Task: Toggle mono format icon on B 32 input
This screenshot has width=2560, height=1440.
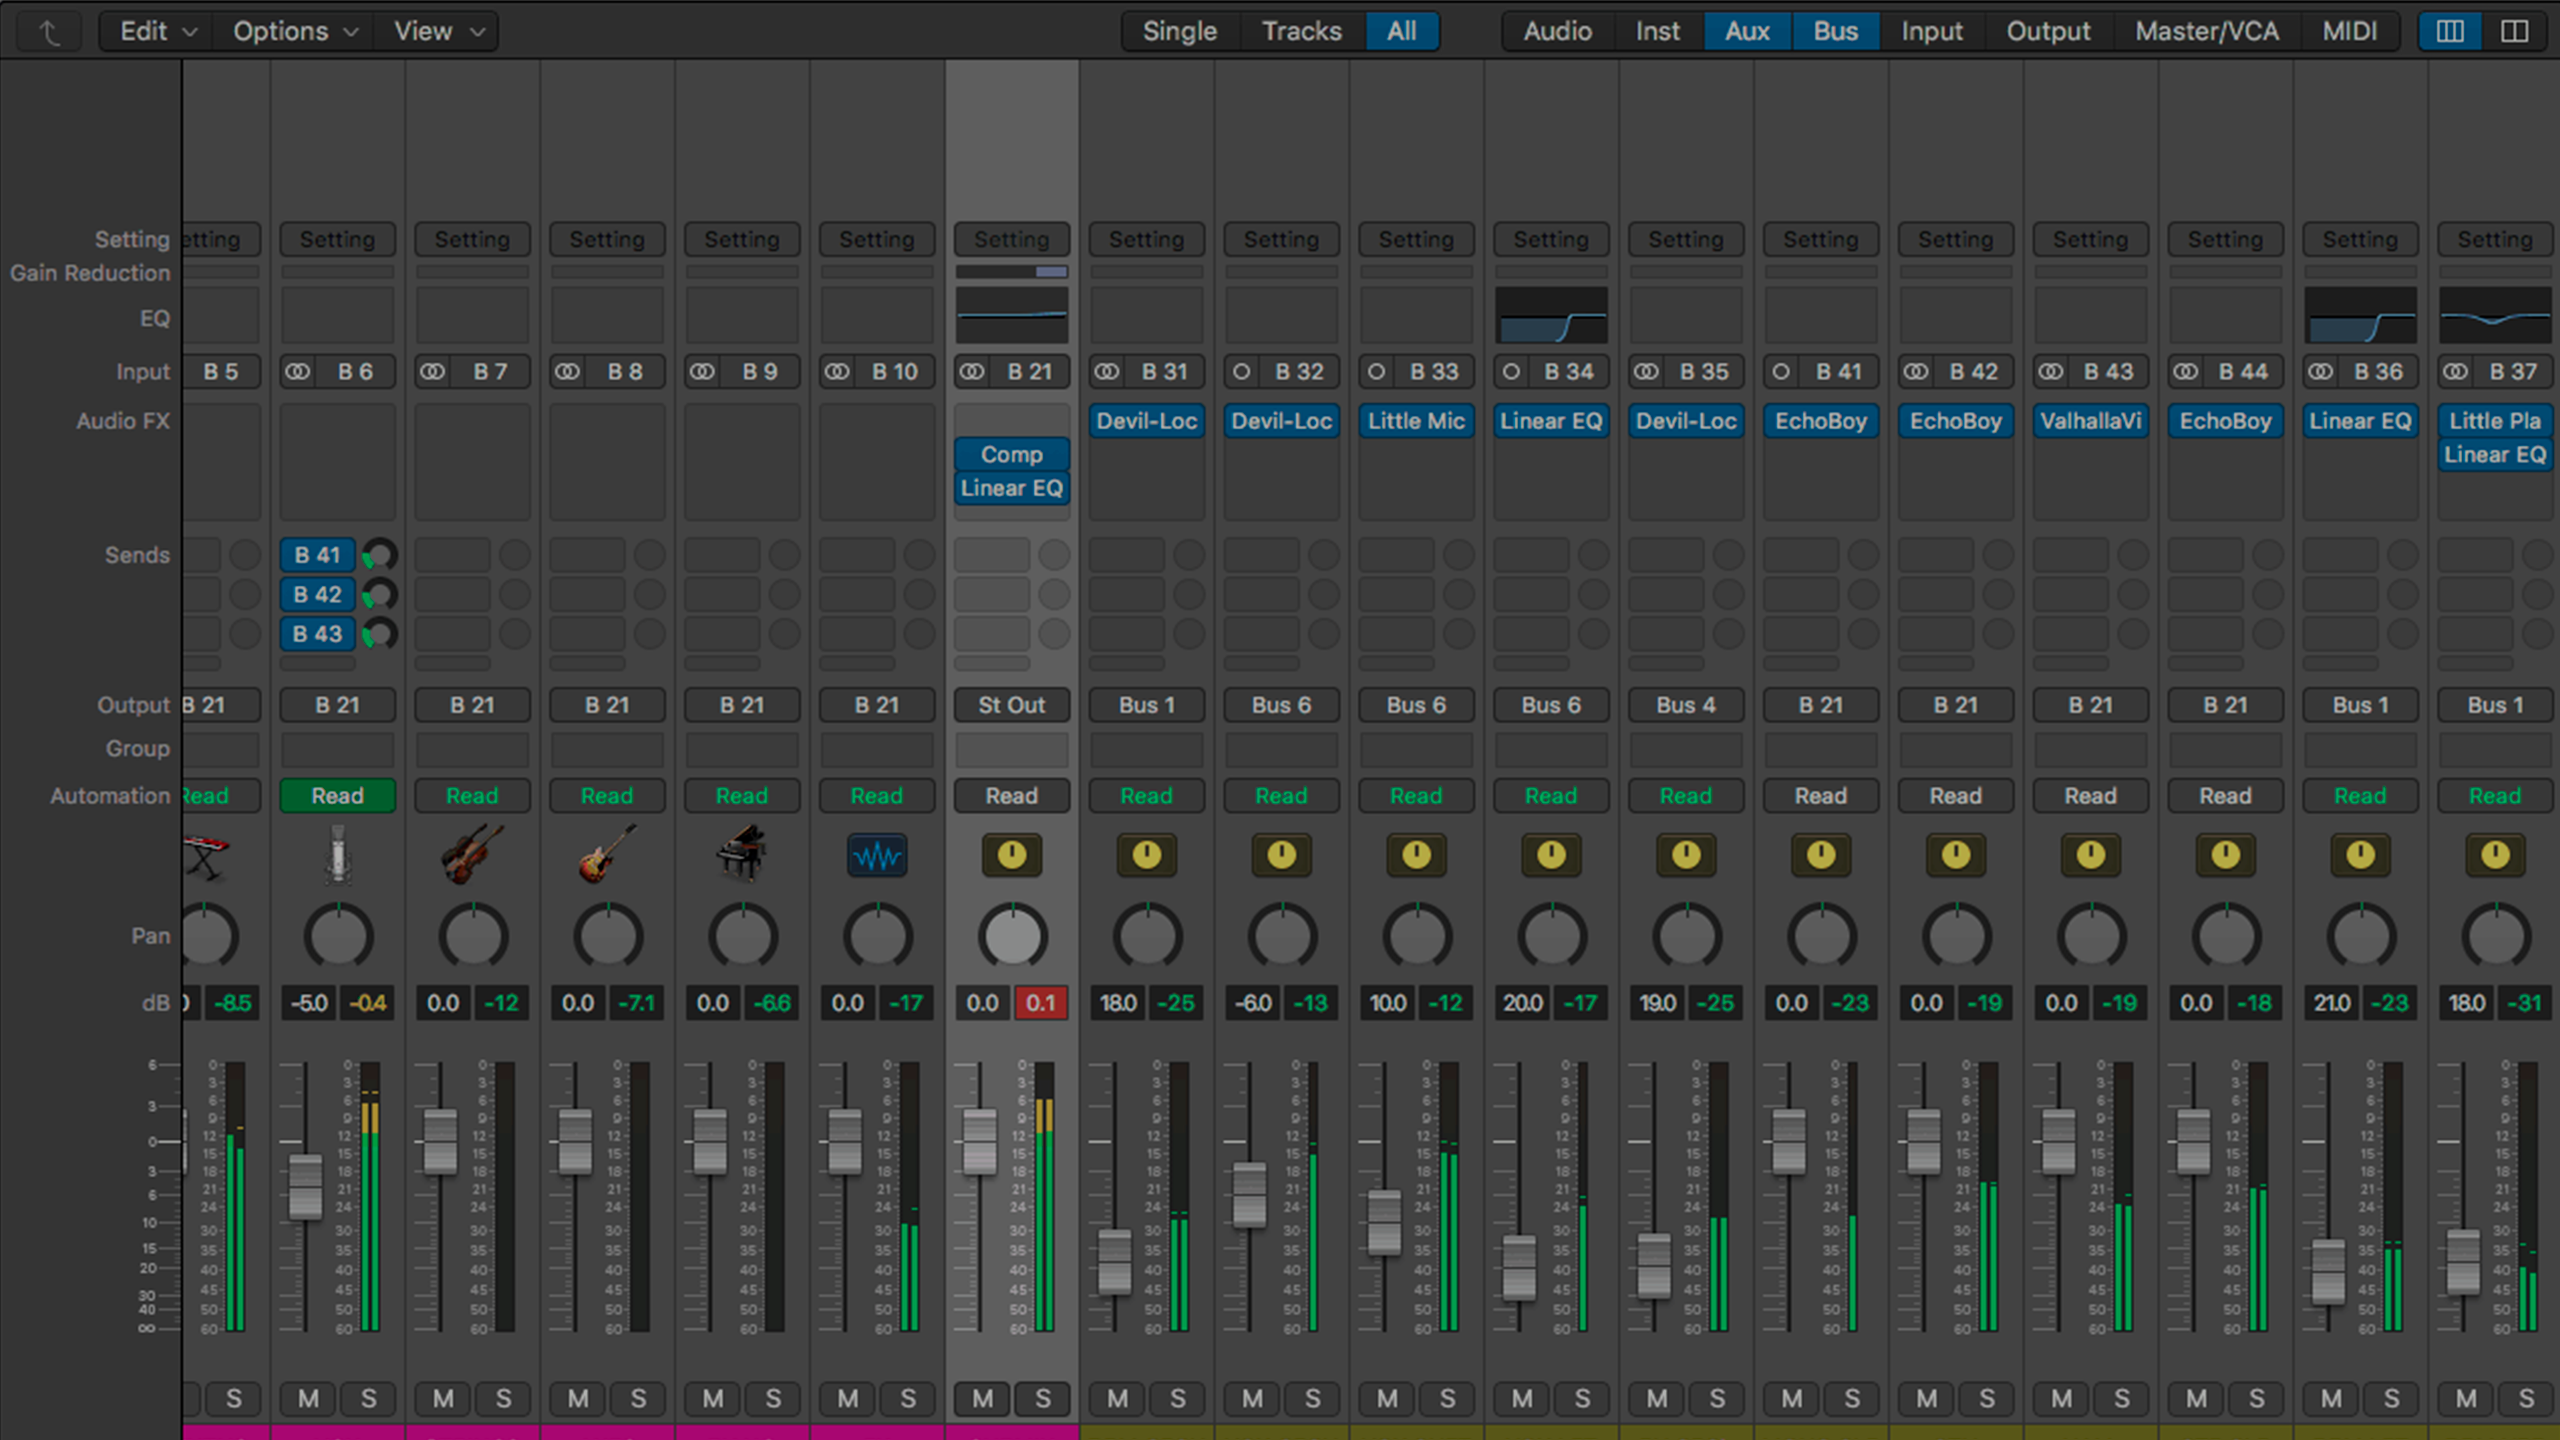Action: pyautogui.click(x=1242, y=372)
